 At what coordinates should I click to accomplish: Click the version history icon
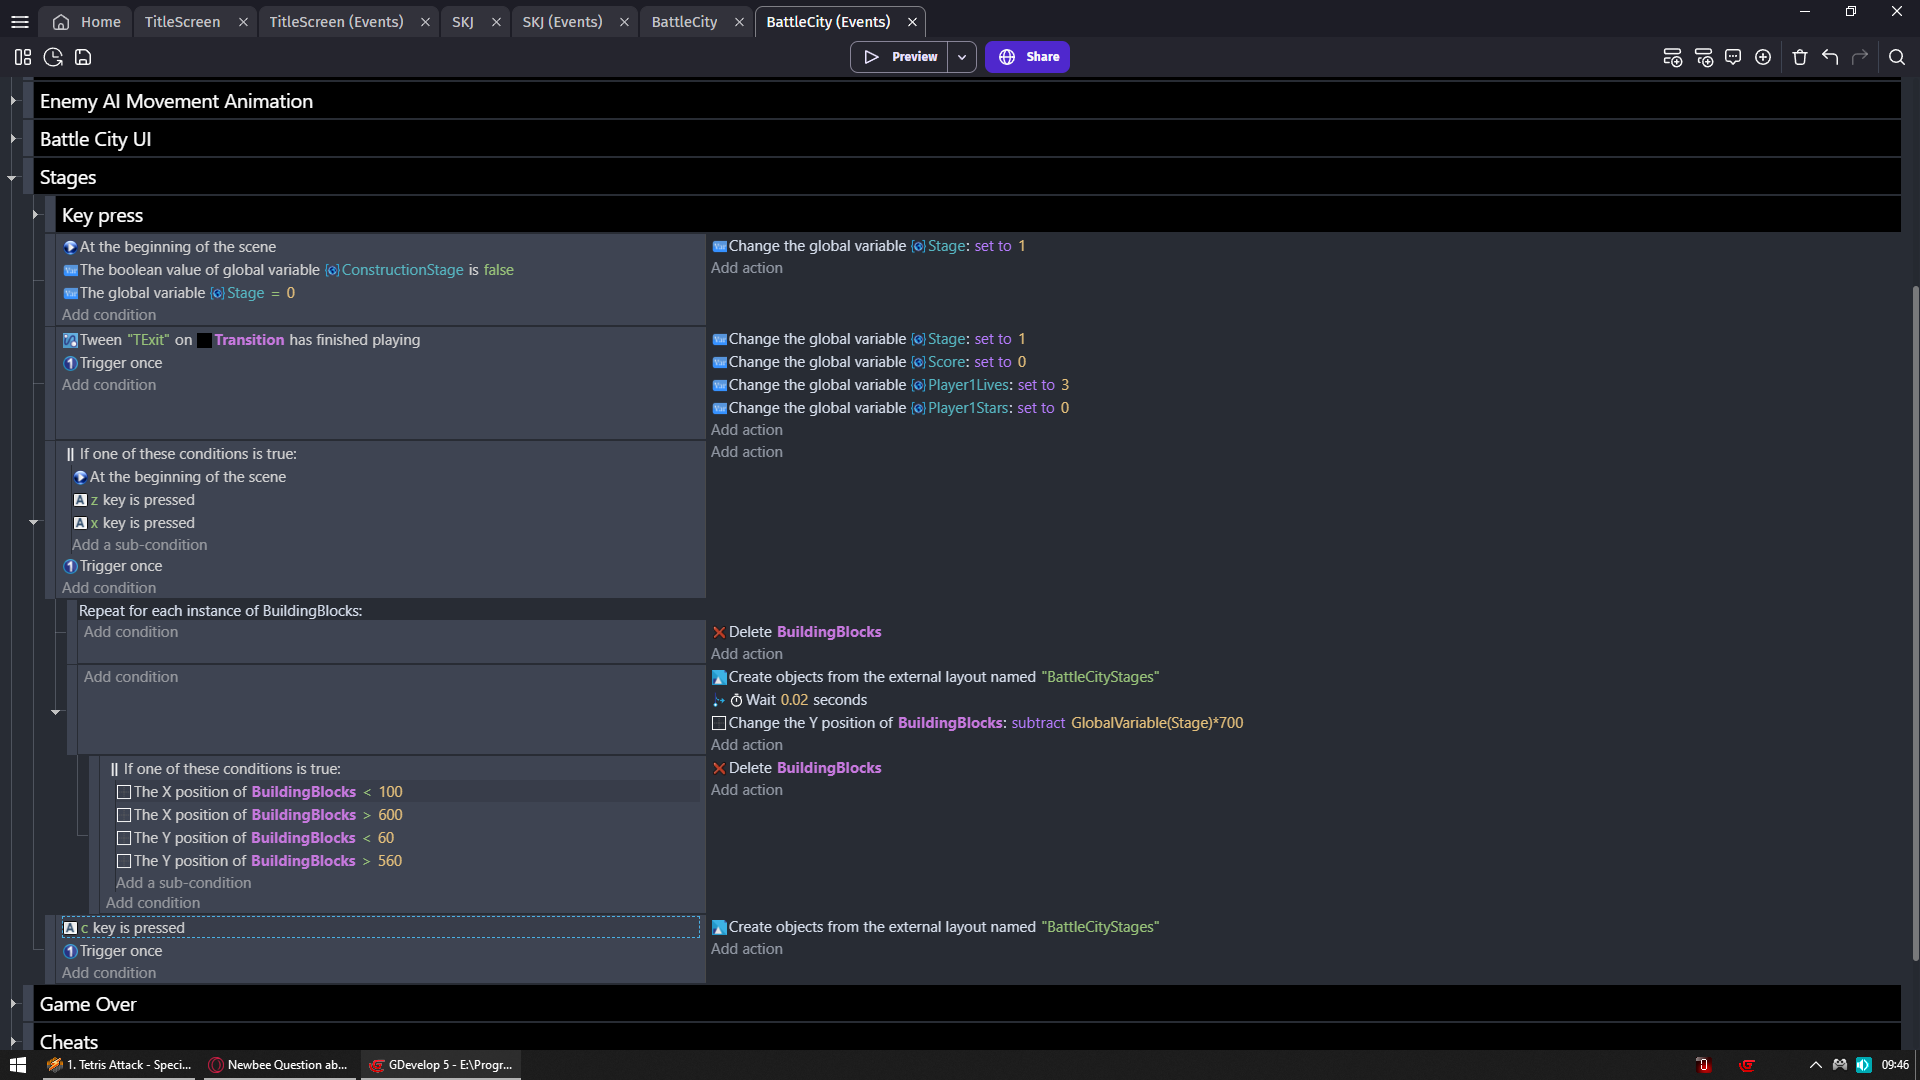(53, 57)
